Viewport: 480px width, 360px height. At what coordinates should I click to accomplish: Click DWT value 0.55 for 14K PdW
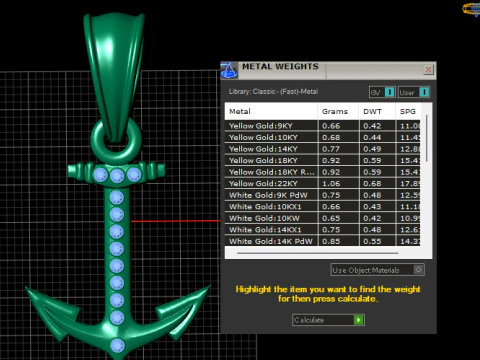(372, 241)
